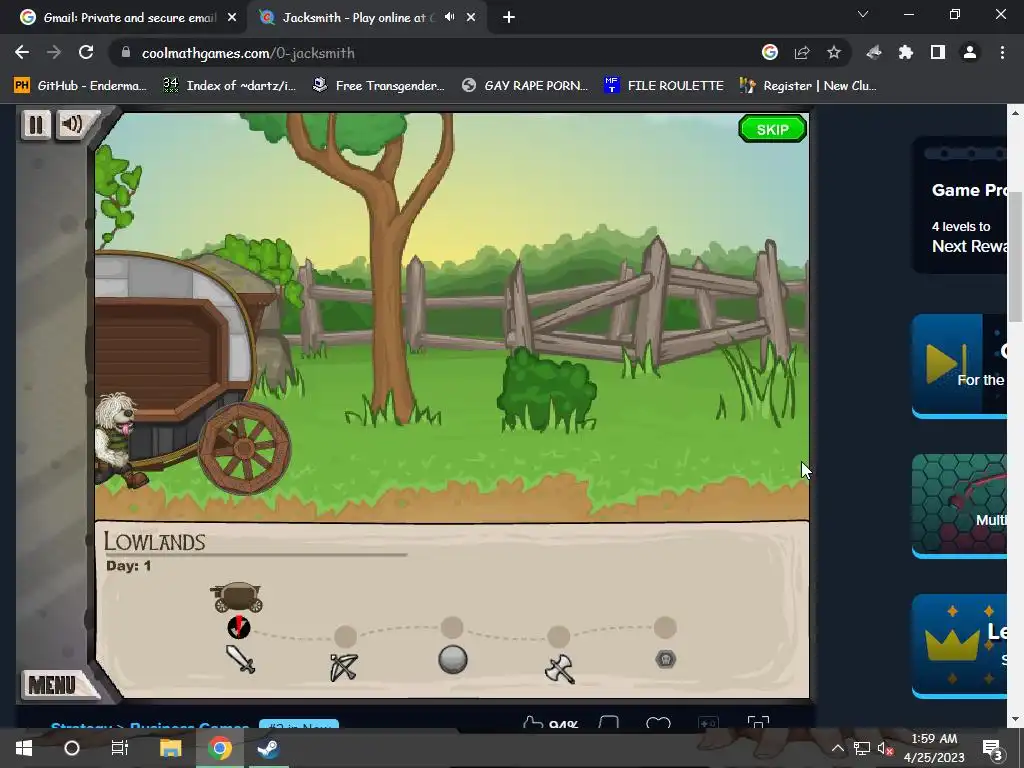Viewport: 1024px width, 768px height.
Task: Switch to the Gmail tab
Action: (x=129, y=18)
